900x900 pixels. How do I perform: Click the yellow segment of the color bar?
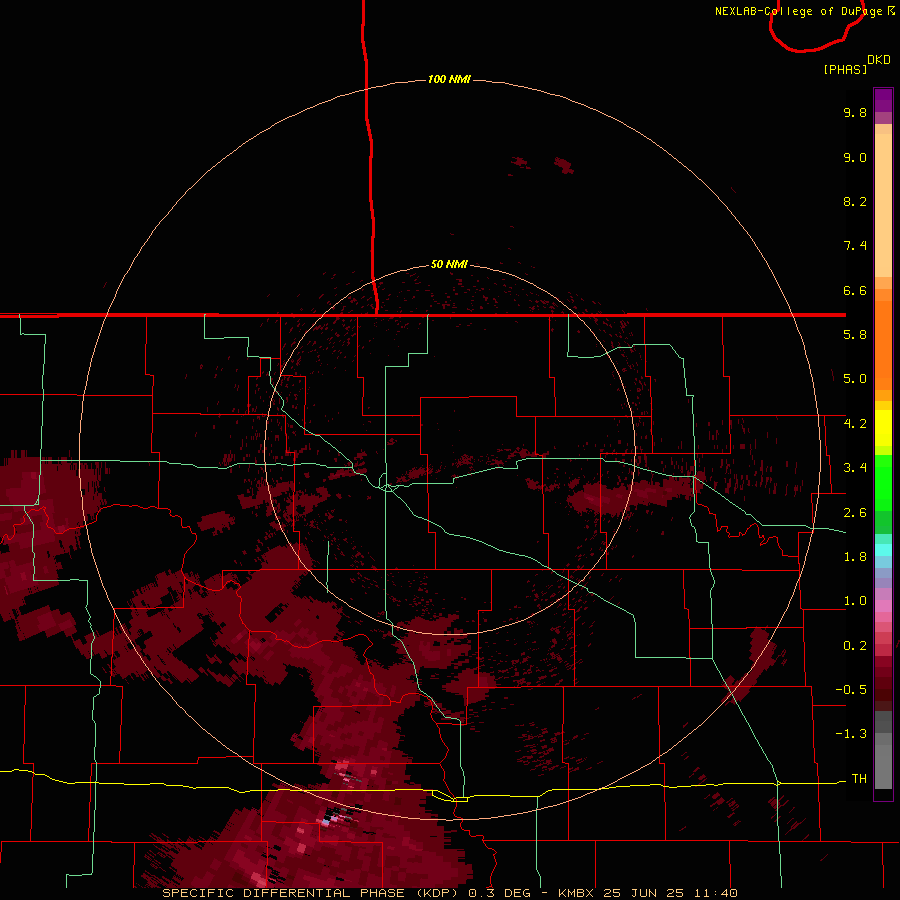[x=883, y=428]
